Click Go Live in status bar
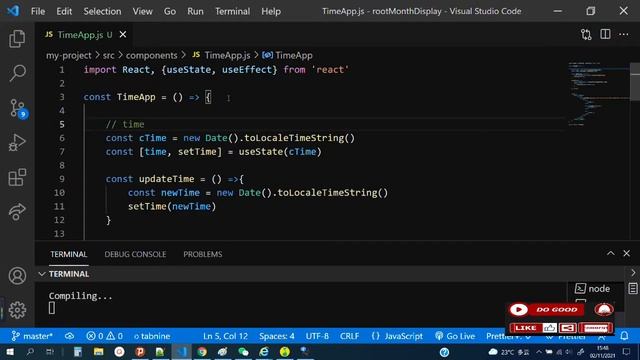Image resolution: width=640 pixels, height=360 pixels. click(x=455, y=336)
